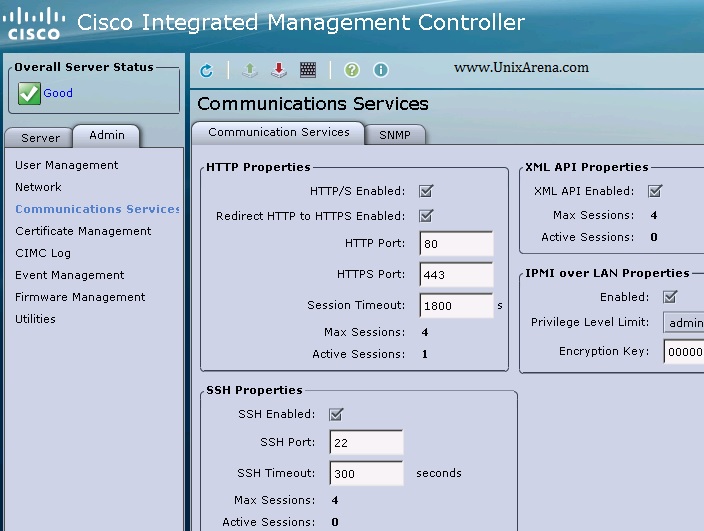Image resolution: width=704 pixels, height=531 pixels.
Task: Switch to the Server tab
Action: [x=40, y=138]
